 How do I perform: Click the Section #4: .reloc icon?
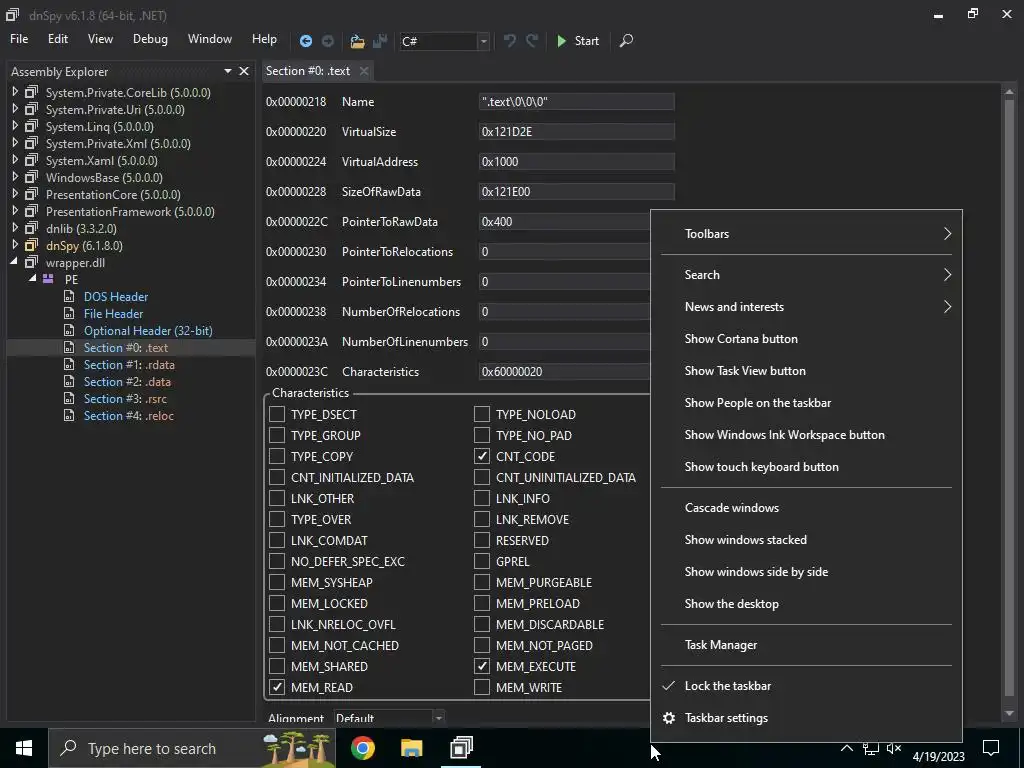69,415
